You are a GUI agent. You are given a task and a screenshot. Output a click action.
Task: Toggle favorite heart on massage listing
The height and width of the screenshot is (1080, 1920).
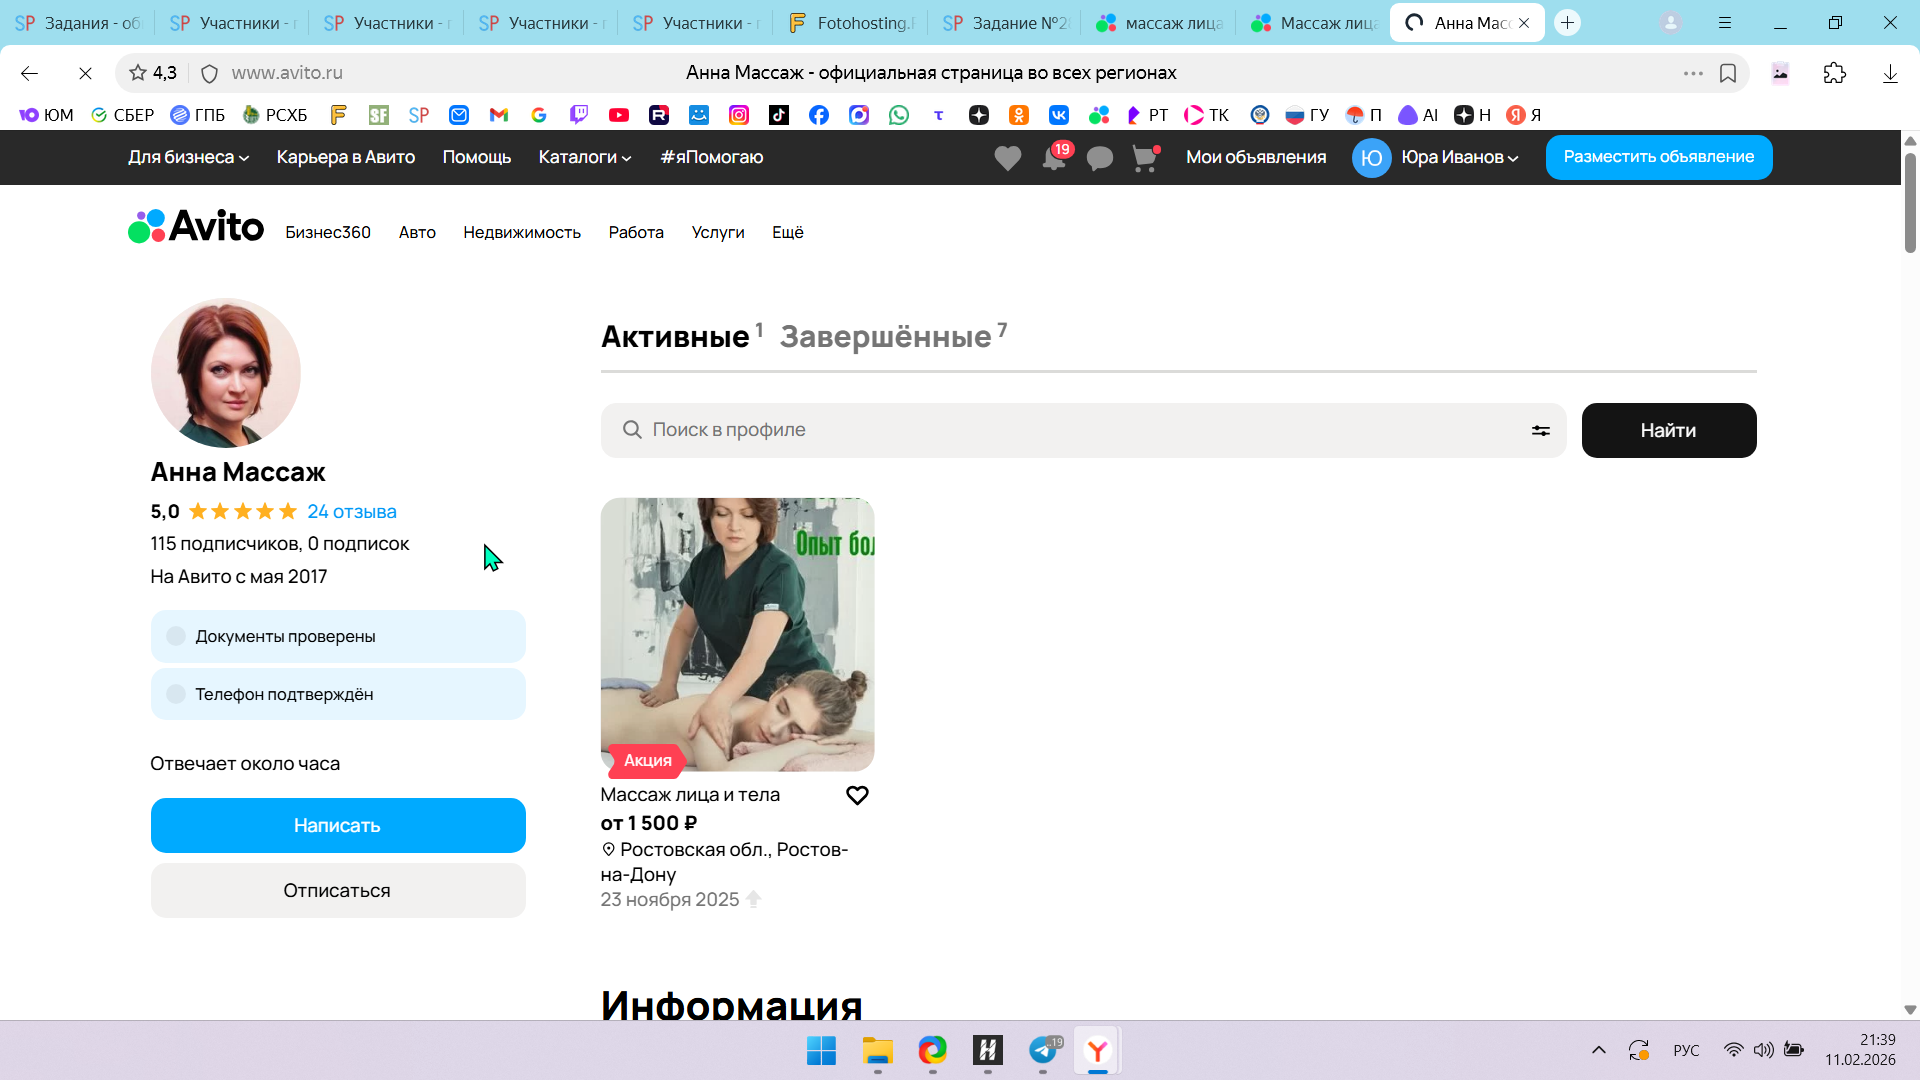point(857,795)
